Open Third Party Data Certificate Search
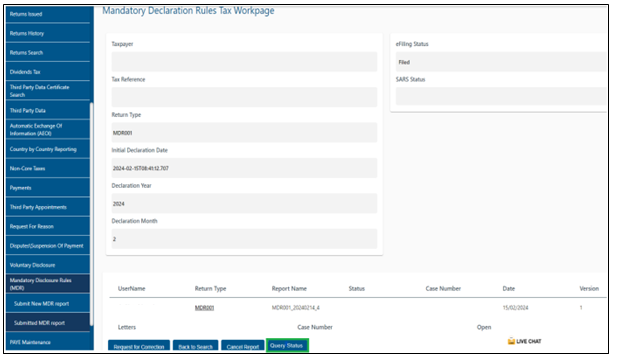This screenshot has width=622, height=362. click(48, 91)
